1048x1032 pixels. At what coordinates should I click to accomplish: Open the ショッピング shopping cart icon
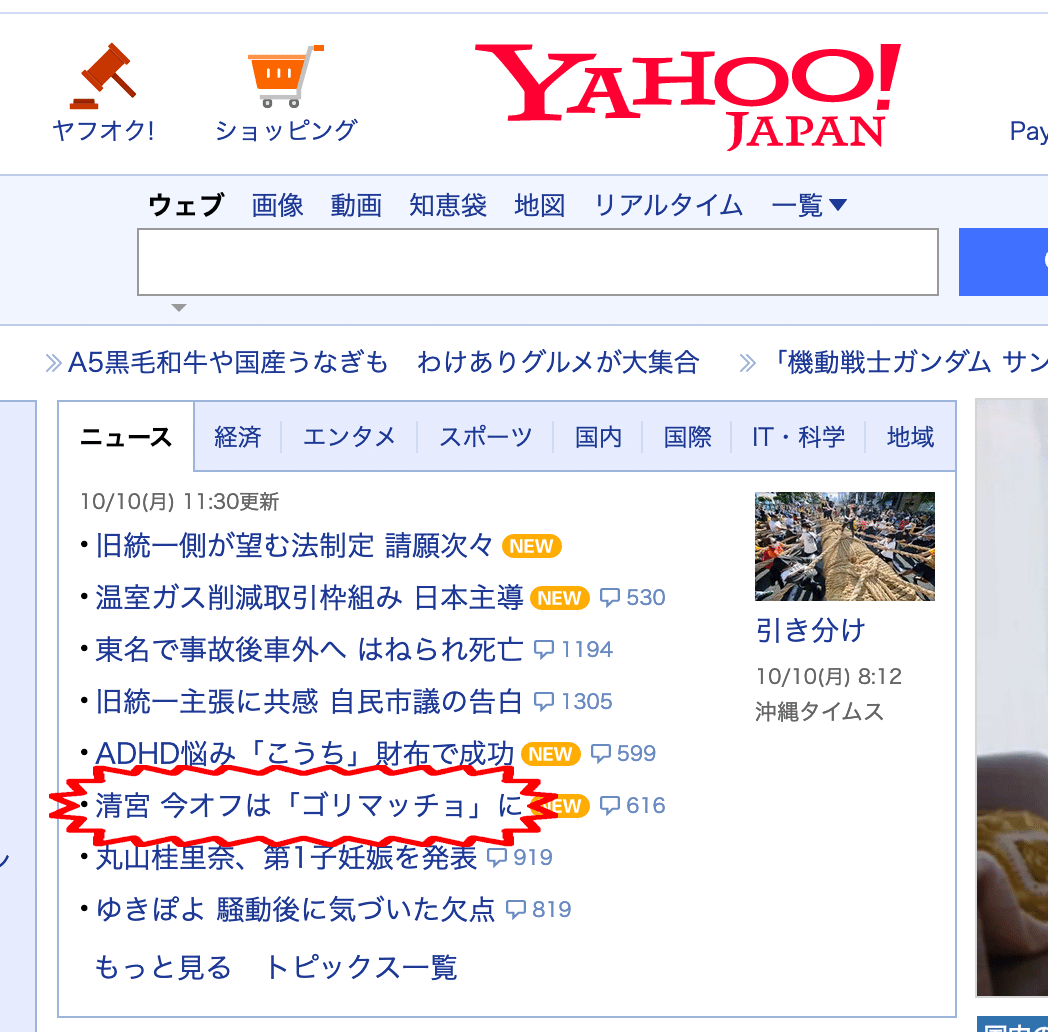click(x=285, y=76)
